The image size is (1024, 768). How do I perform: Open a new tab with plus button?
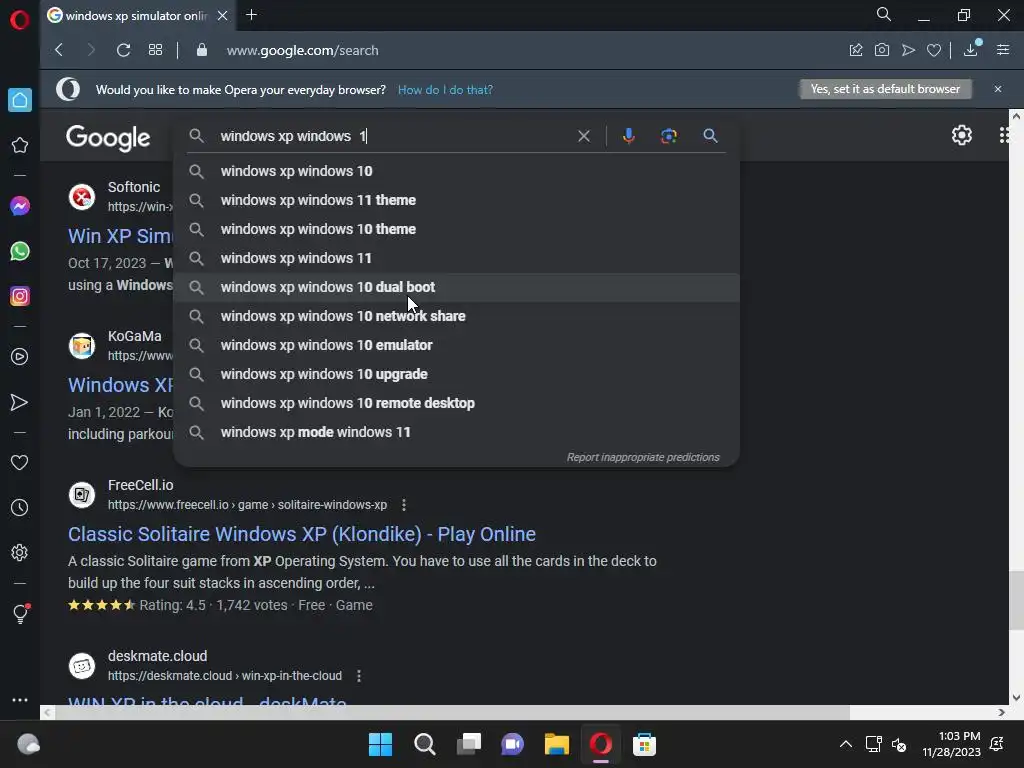click(x=251, y=14)
